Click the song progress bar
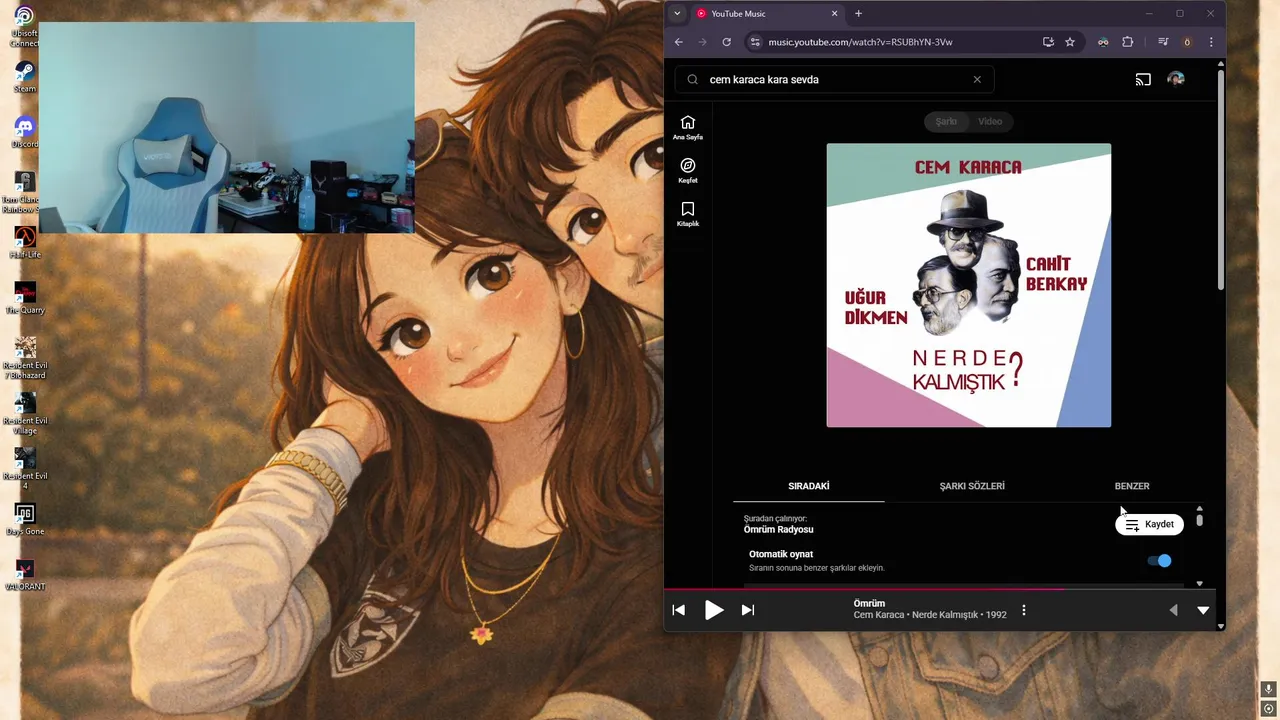This screenshot has width=1280, height=720. pyautogui.click(x=940, y=589)
